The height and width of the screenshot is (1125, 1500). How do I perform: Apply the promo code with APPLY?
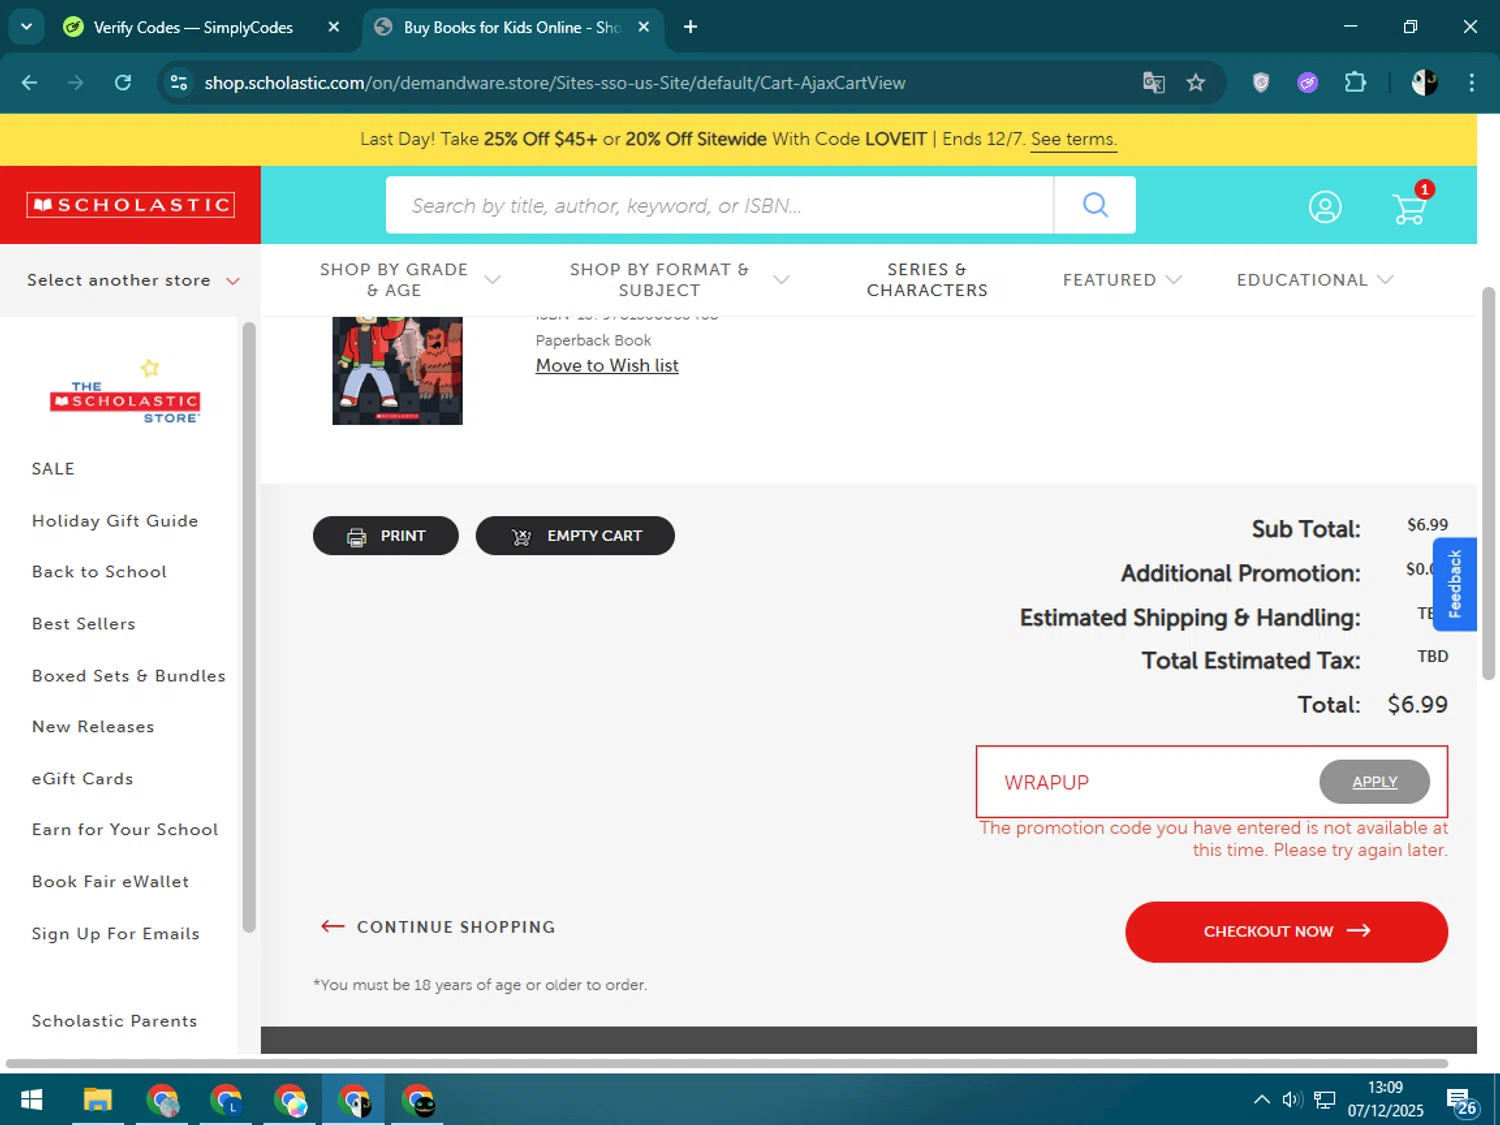[1375, 782]
